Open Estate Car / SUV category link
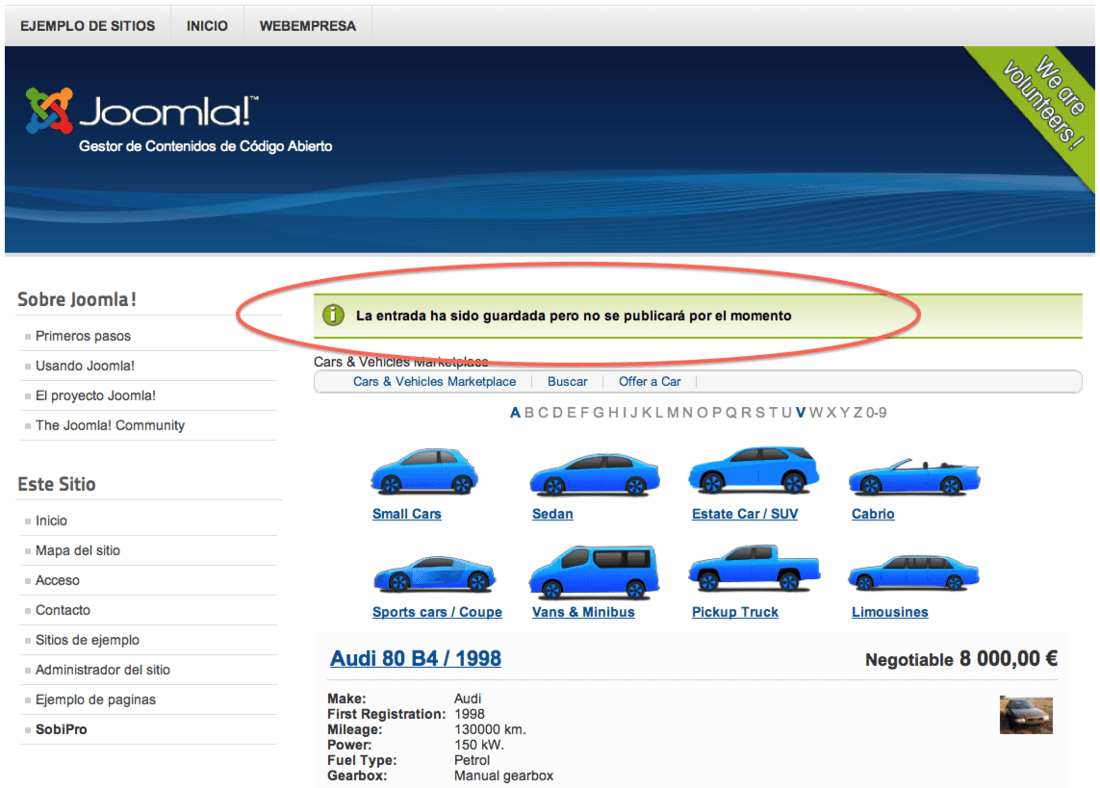1100x788 pixels. 745,514
